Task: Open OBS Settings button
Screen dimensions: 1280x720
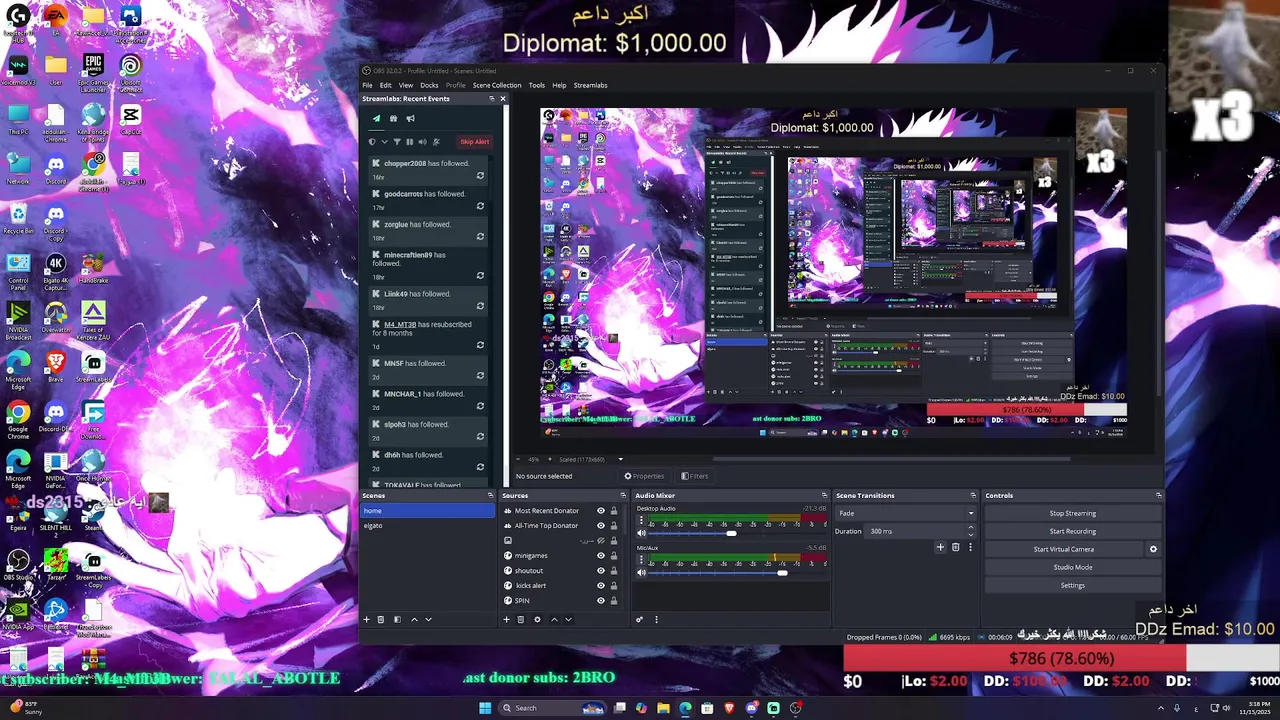Action: 1072,585
